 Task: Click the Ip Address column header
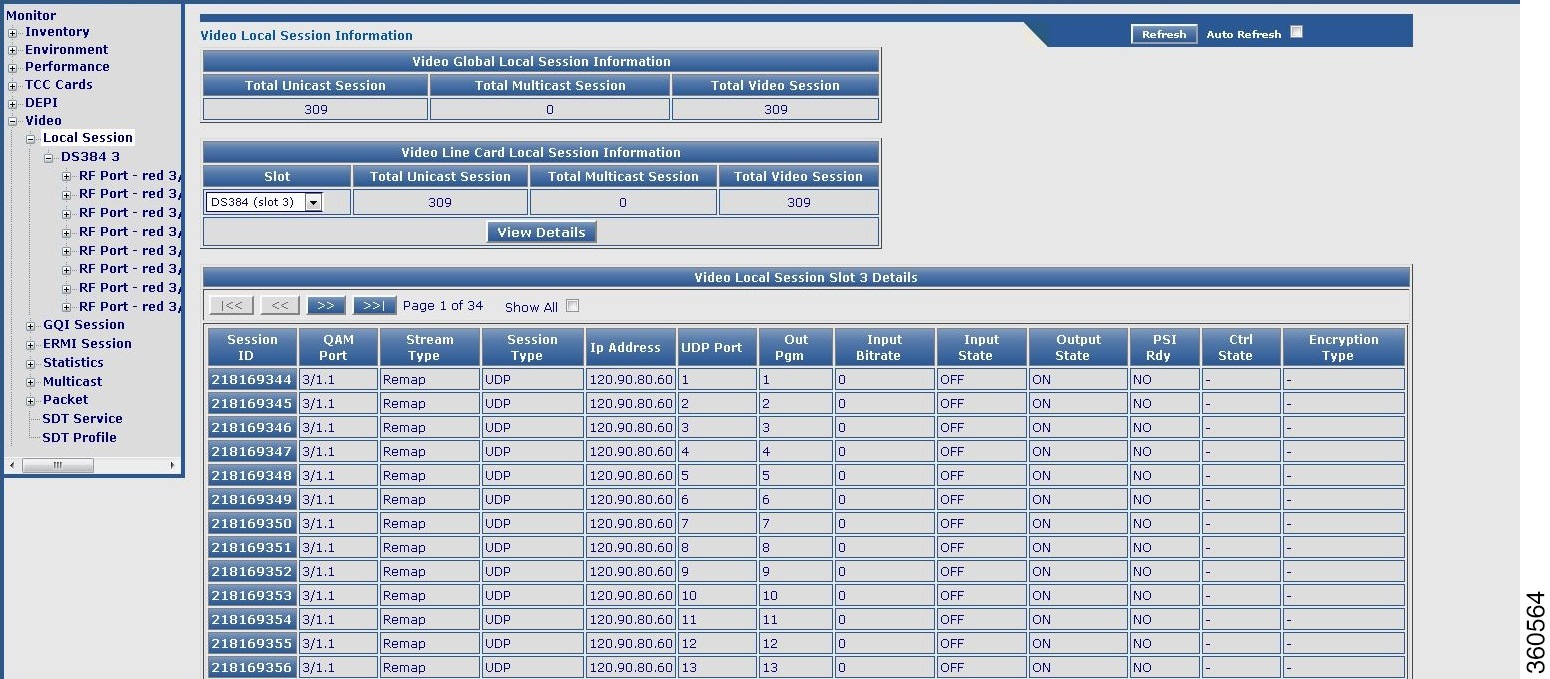[630, 347]
